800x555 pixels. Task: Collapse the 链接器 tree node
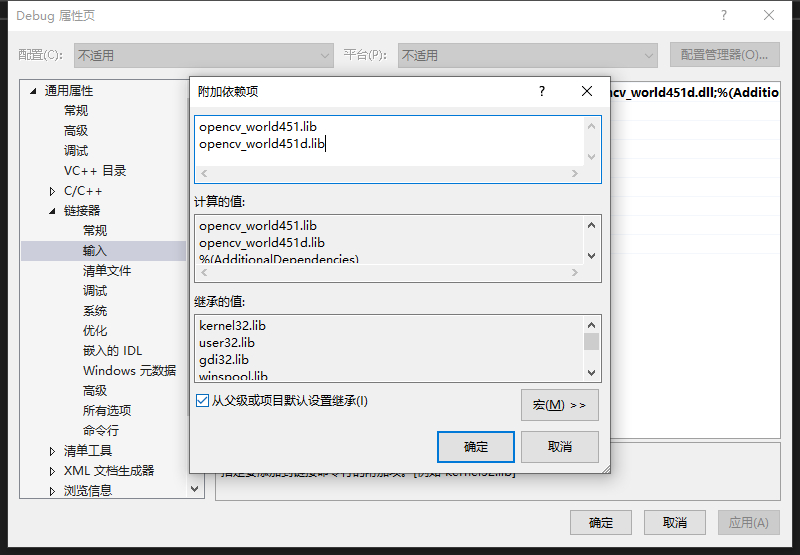(53, 211)
